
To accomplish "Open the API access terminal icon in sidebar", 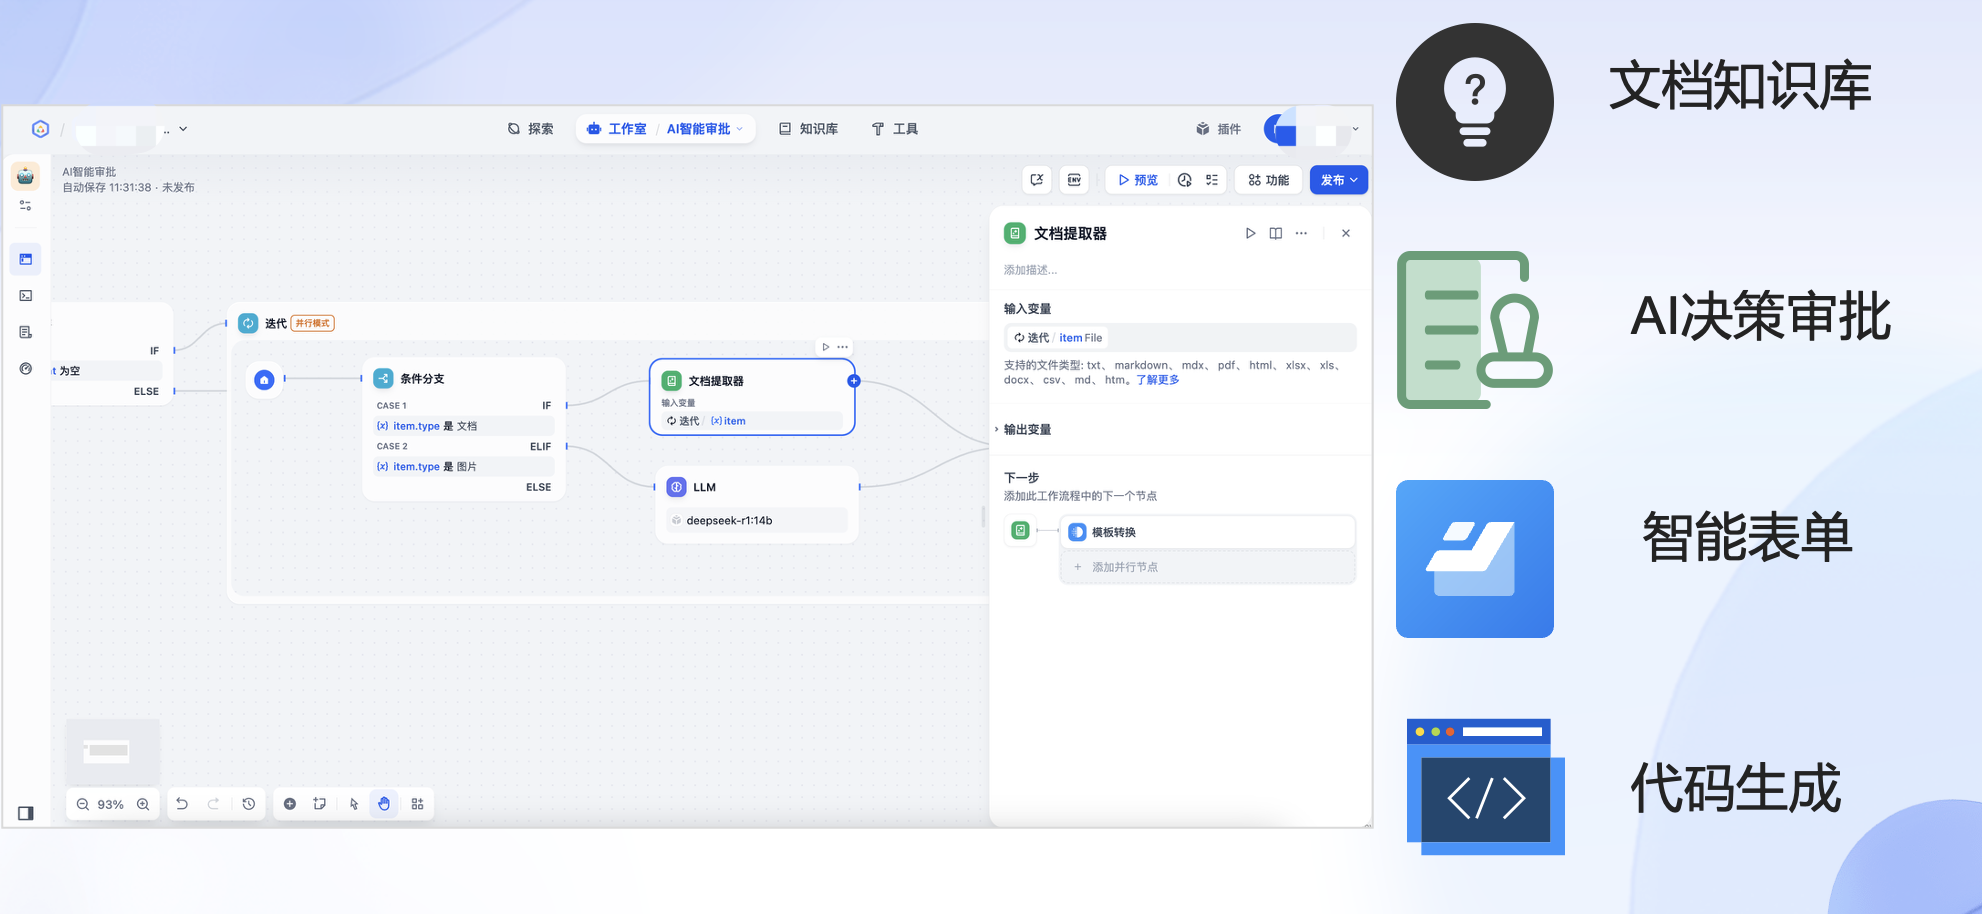I will (x=26, y=296).
